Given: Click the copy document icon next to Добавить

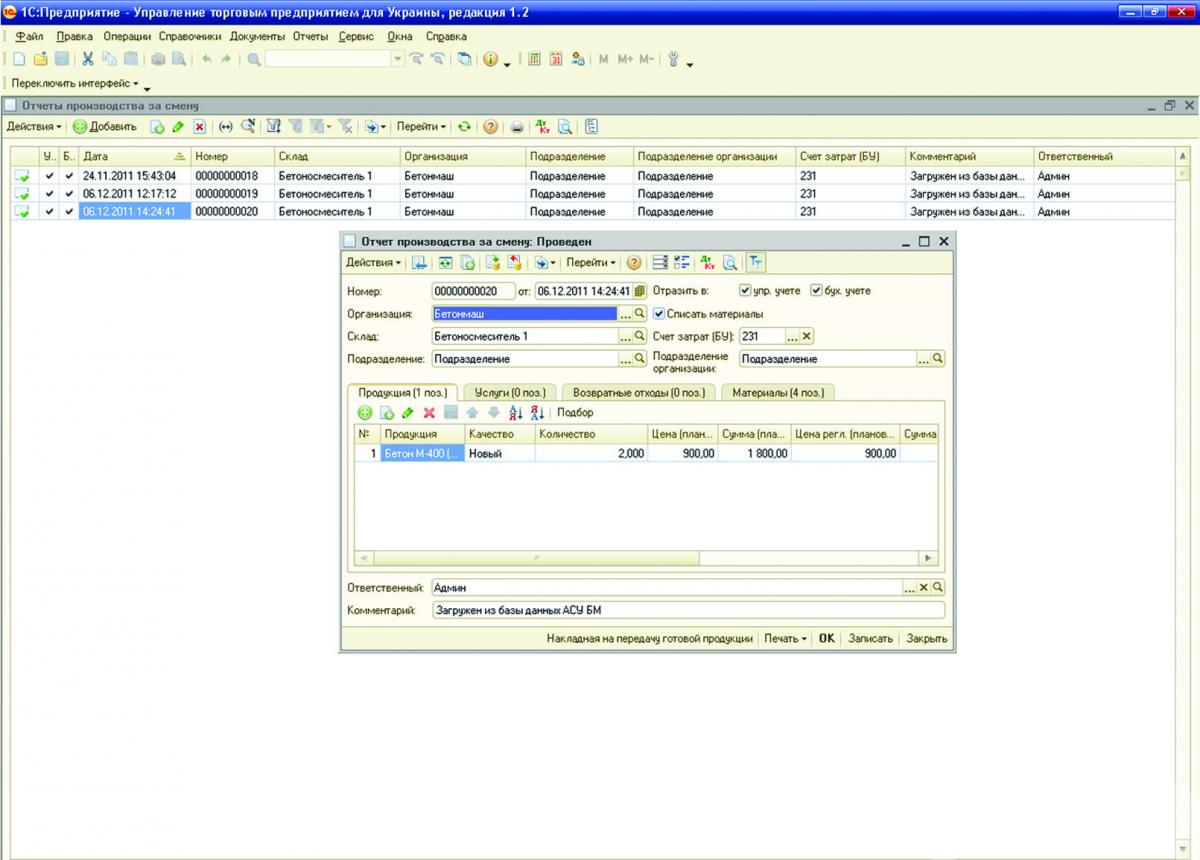Looking at the screenshot, I should [x=157, y=127].
